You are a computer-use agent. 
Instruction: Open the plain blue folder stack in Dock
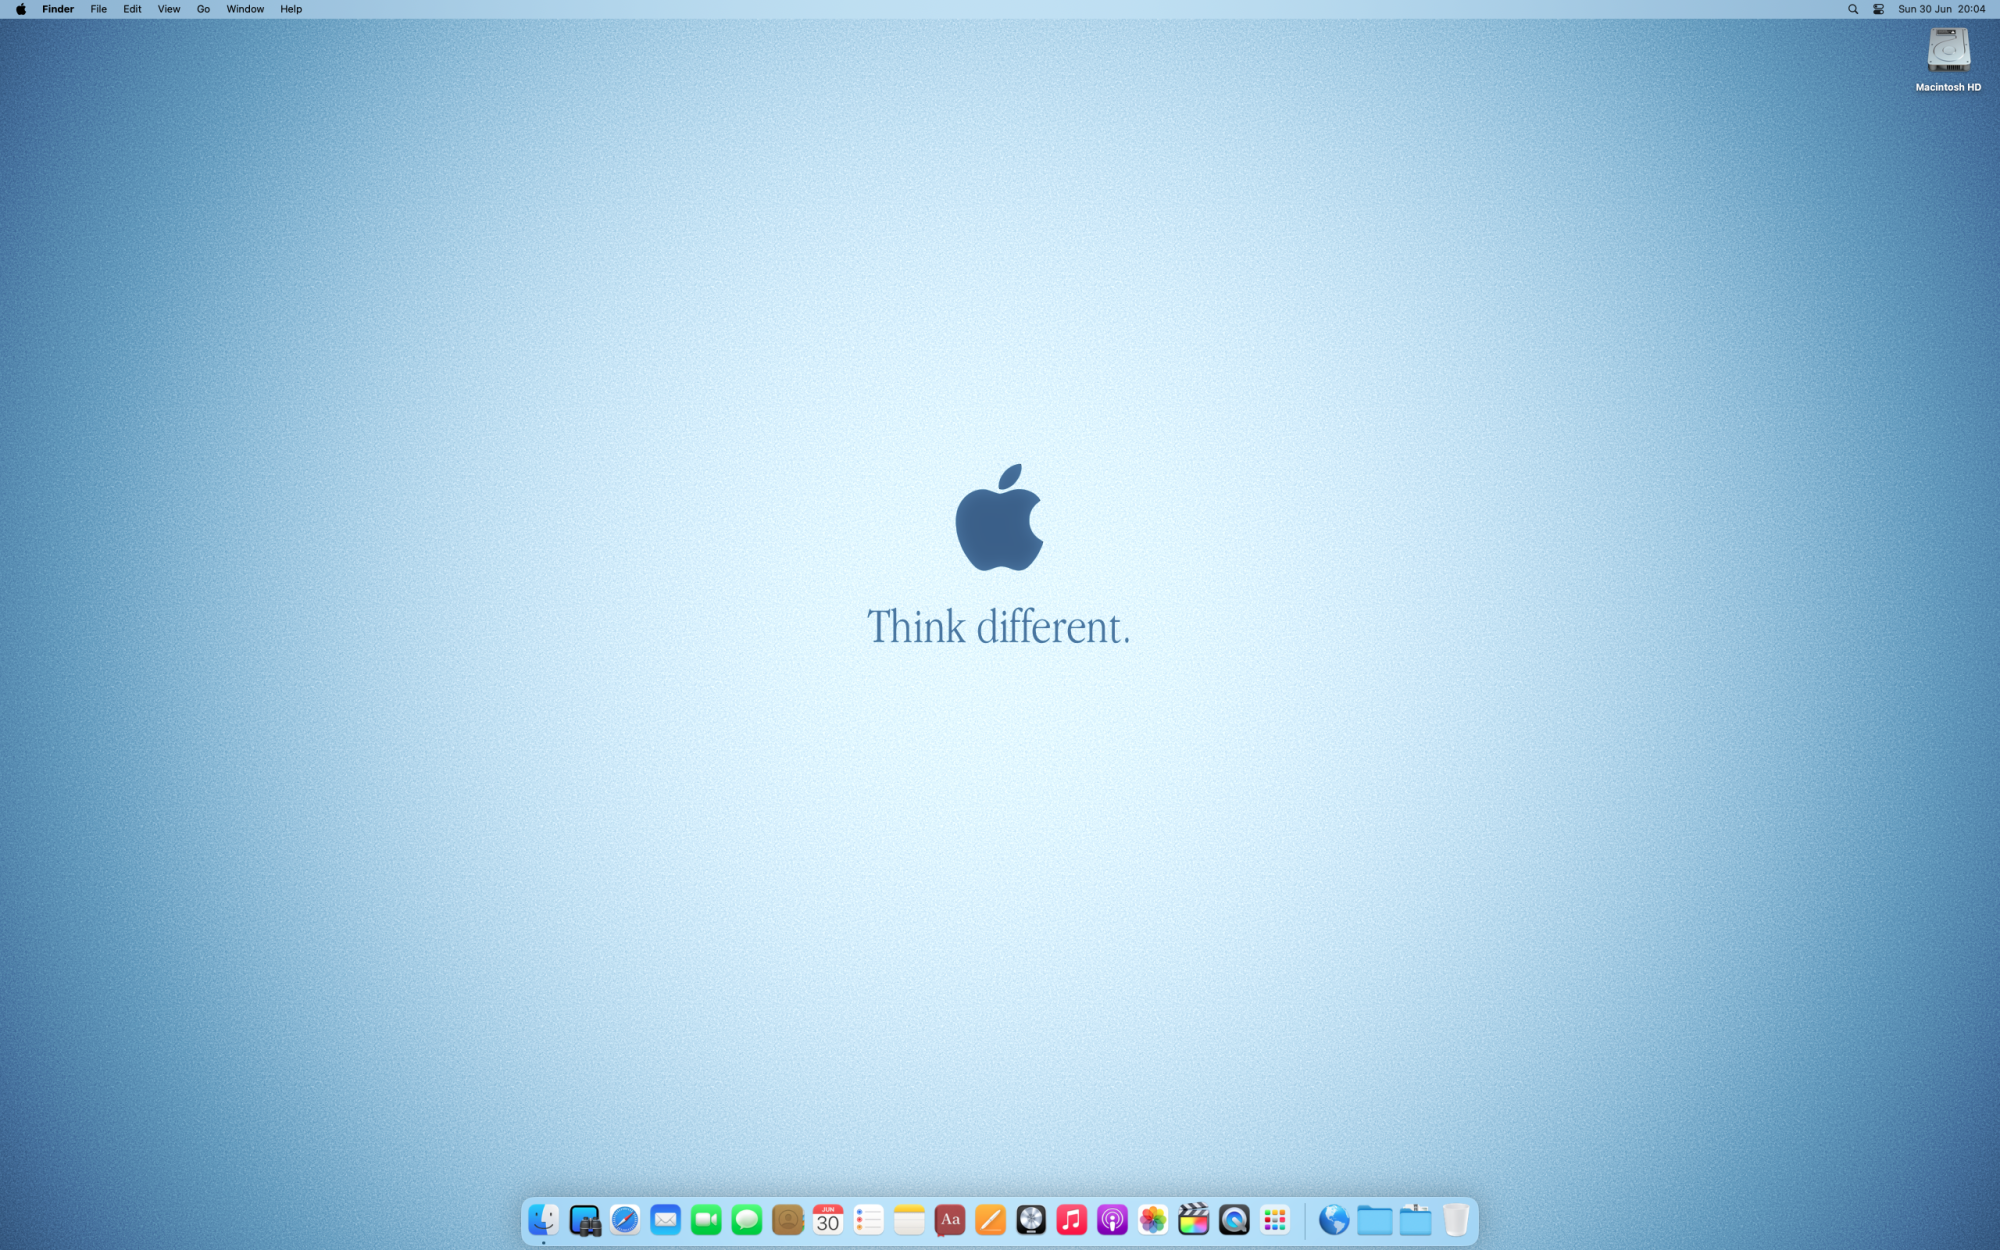point(1375,1220)
